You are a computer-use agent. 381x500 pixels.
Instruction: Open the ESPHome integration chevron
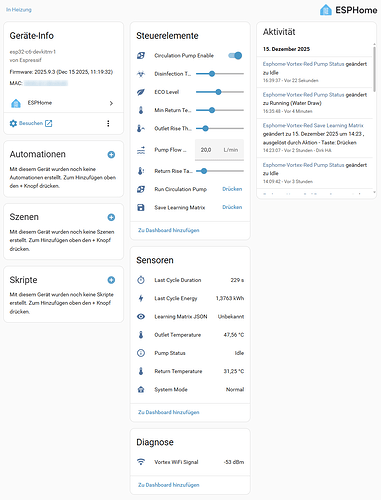coord(111,103)
